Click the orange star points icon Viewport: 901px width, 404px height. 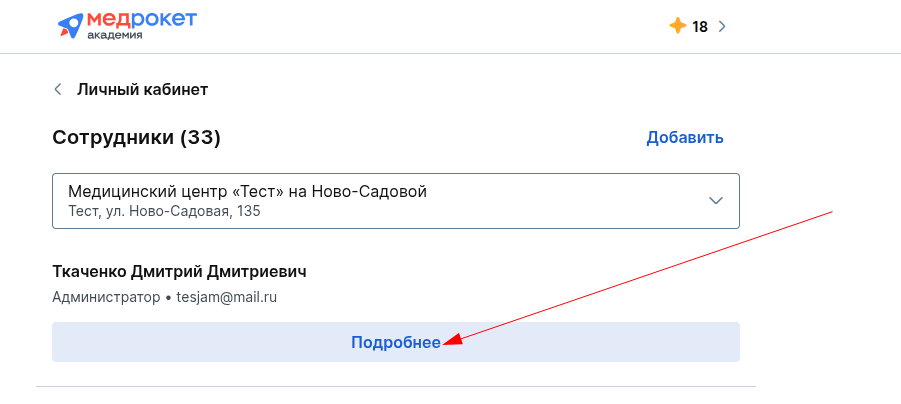pyautogui.click(x=678, y=26)
